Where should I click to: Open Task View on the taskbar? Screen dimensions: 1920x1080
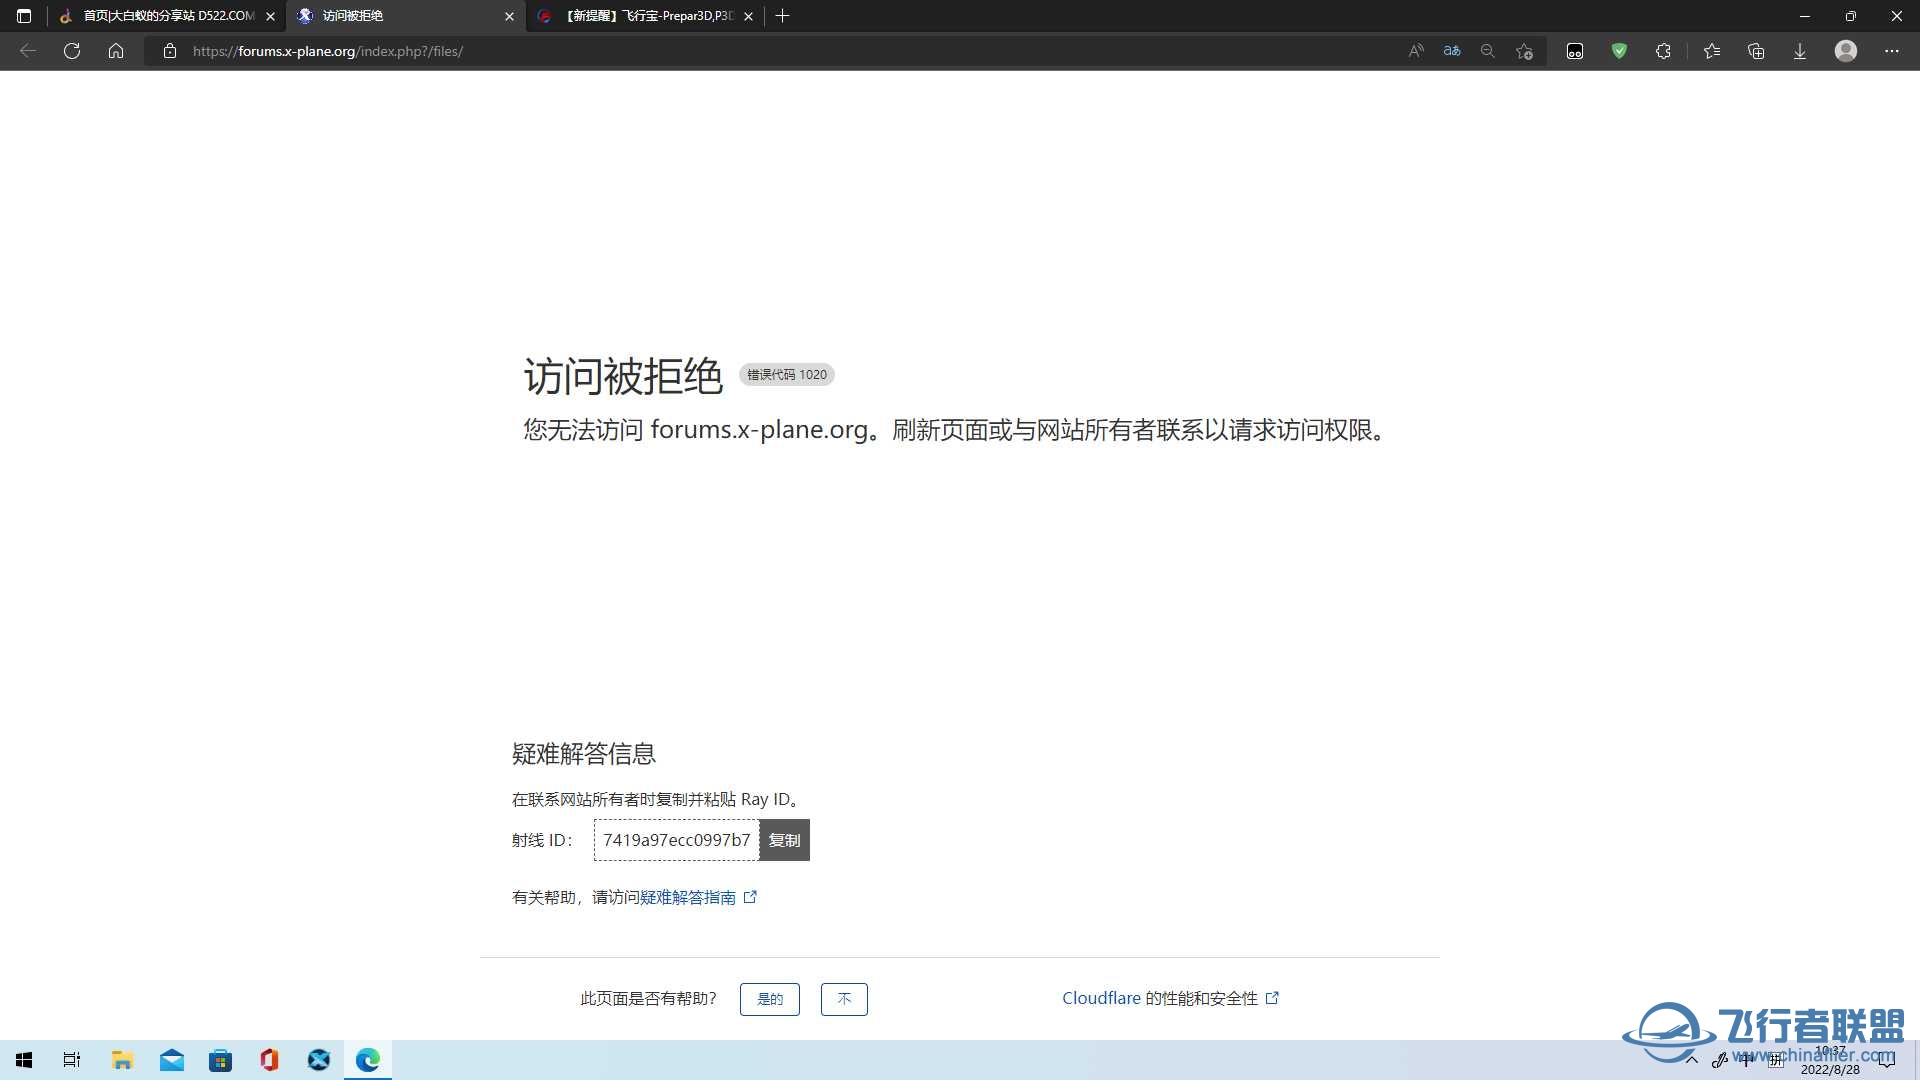tap(72, 1060)
